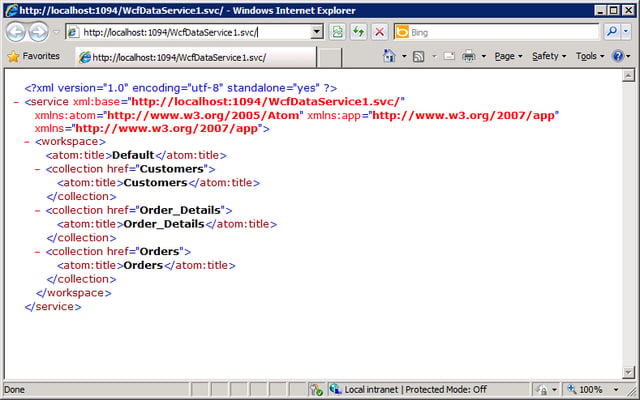640x400 pixels.
Task: Minimize the Internet Explorer window
Action: click(600, 10)
